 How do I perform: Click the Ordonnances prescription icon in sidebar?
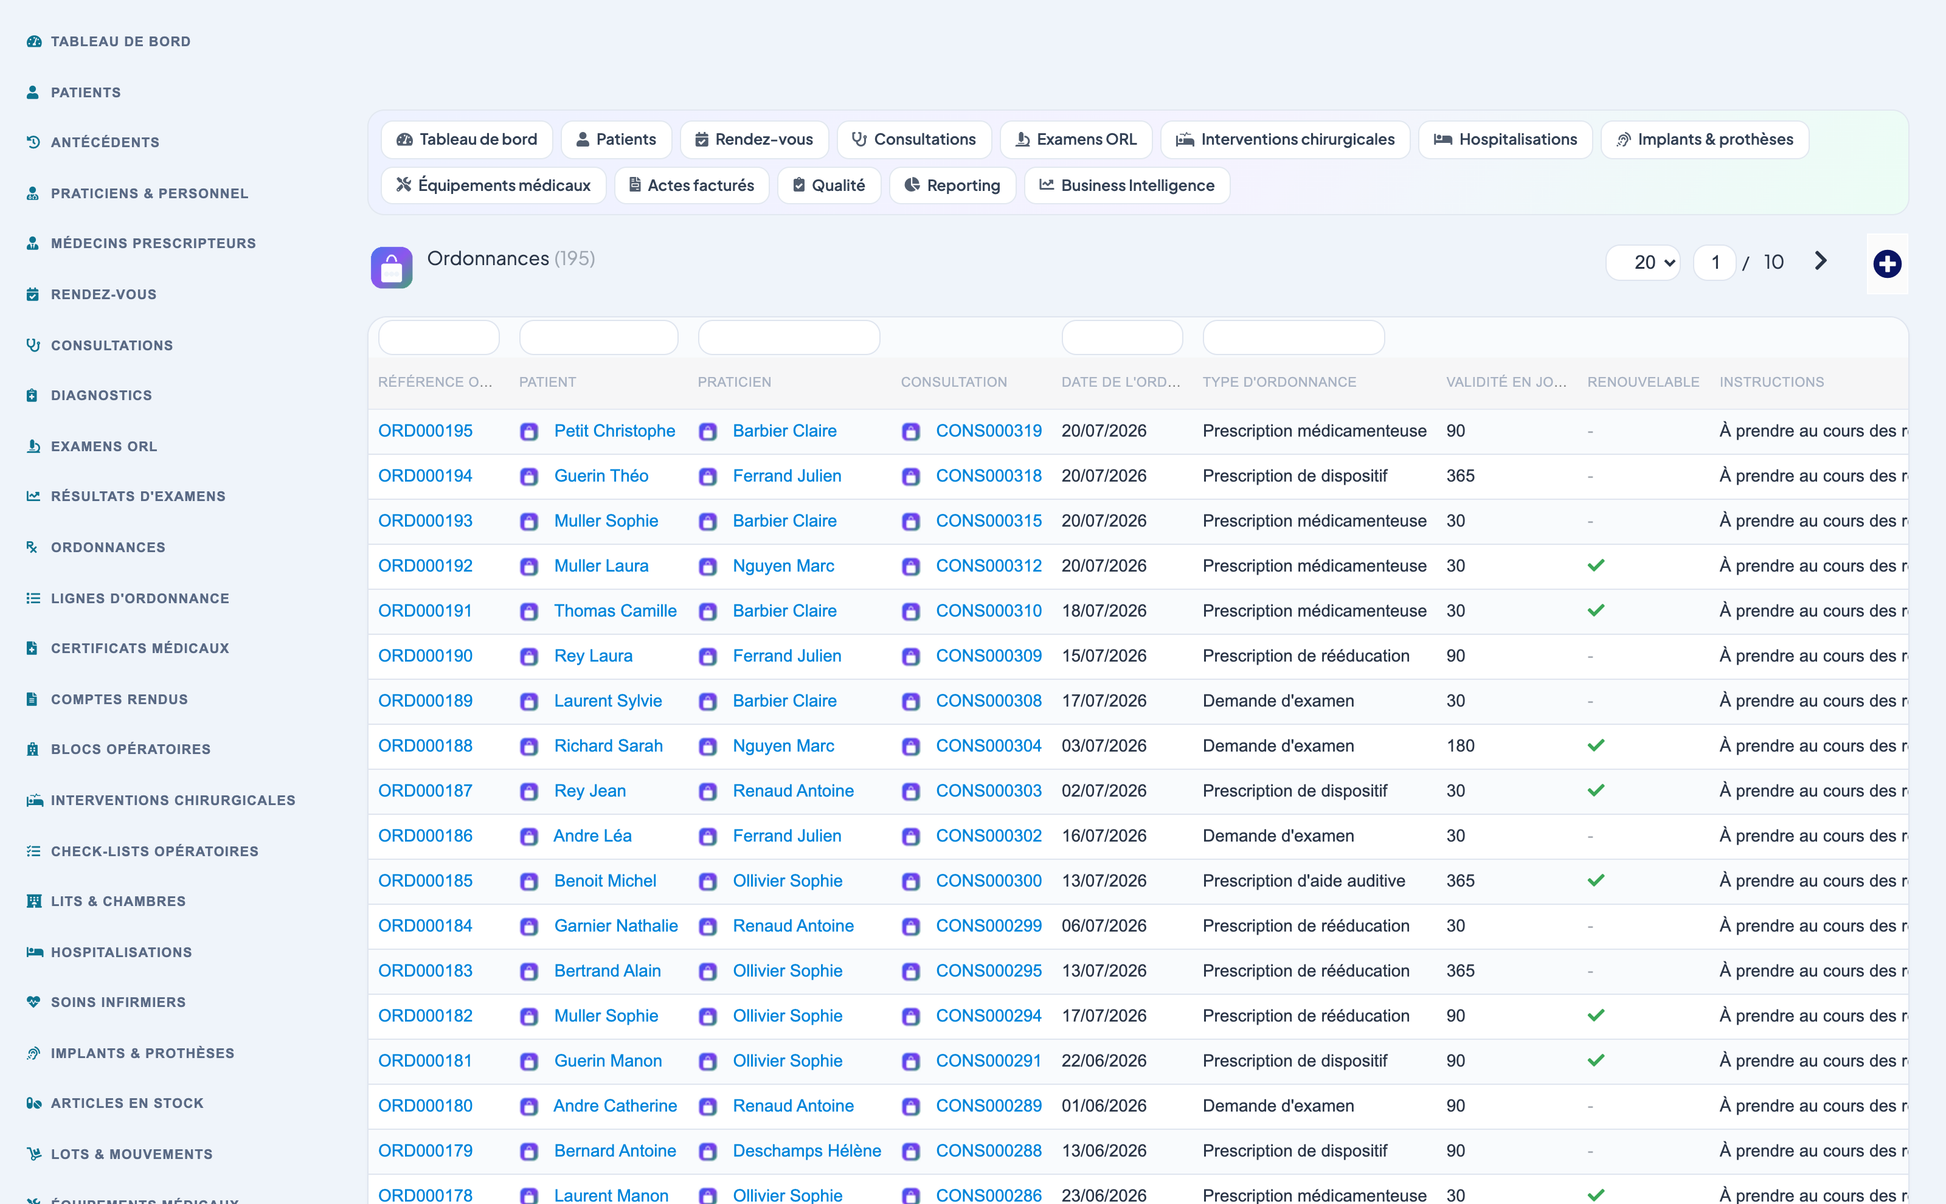tap(33, 547)
